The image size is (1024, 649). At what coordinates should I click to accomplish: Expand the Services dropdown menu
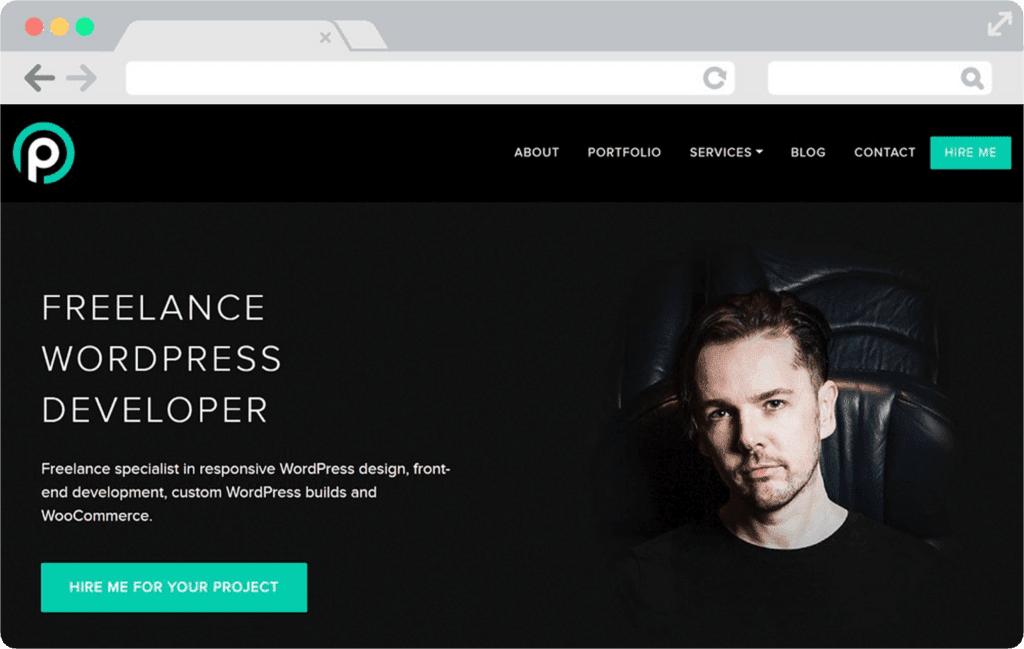coord(726,152)
